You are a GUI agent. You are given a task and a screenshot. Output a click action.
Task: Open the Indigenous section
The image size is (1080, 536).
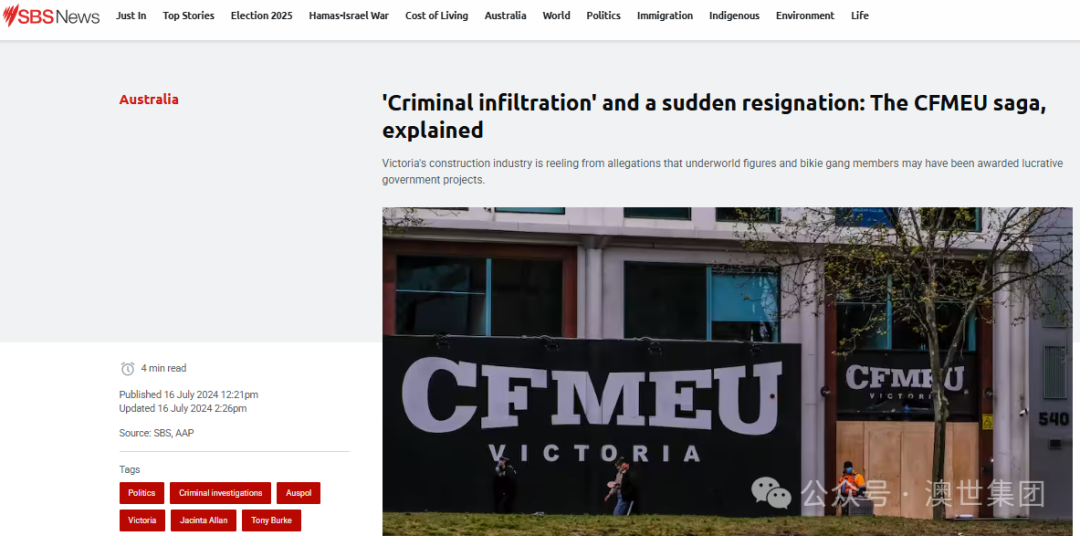click(x=734, y=15)
